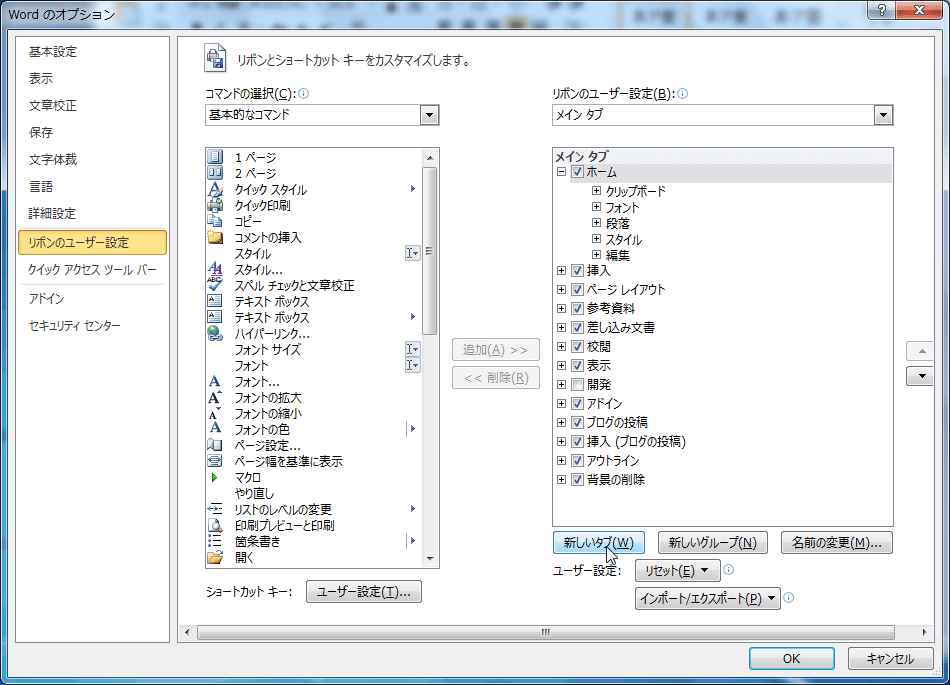The image size is (950, 685).
Task: Expand the 段落 group
Action: (x=596, y=223)
